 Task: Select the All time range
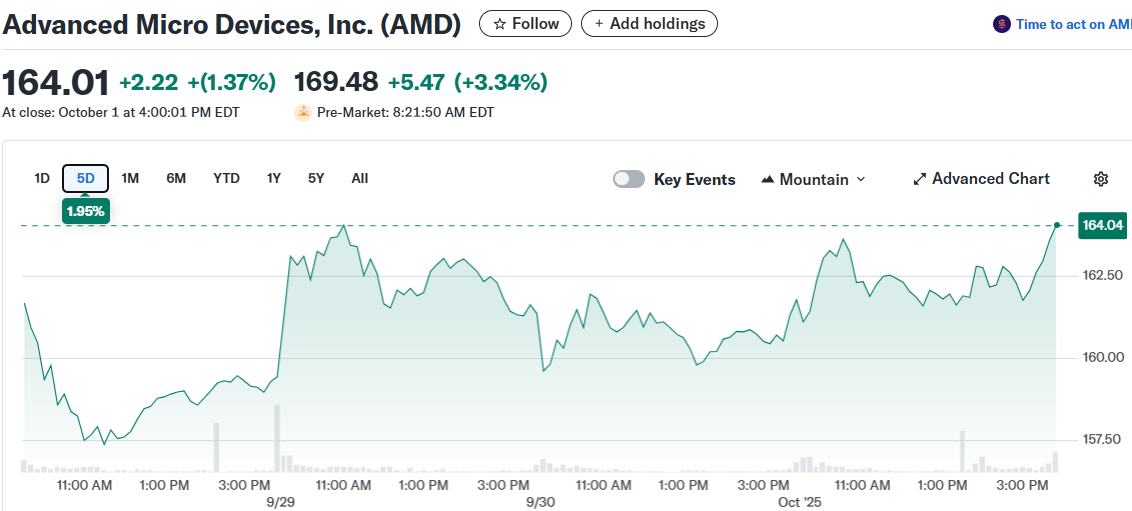click(x=360, y=178)
